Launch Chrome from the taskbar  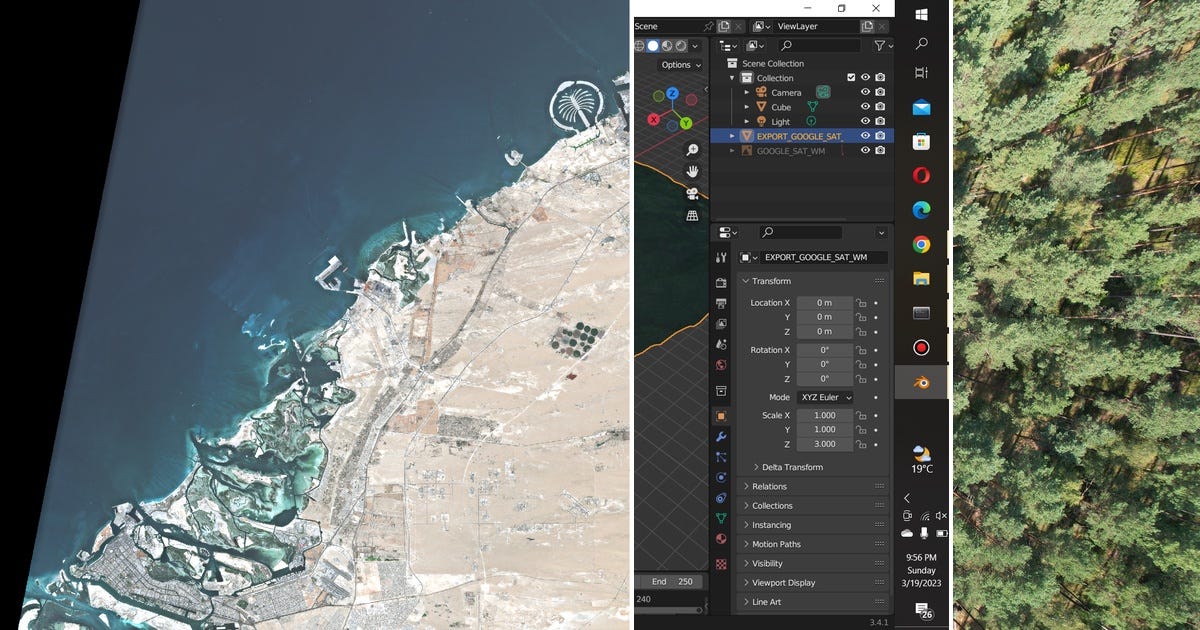click(921, 243)
